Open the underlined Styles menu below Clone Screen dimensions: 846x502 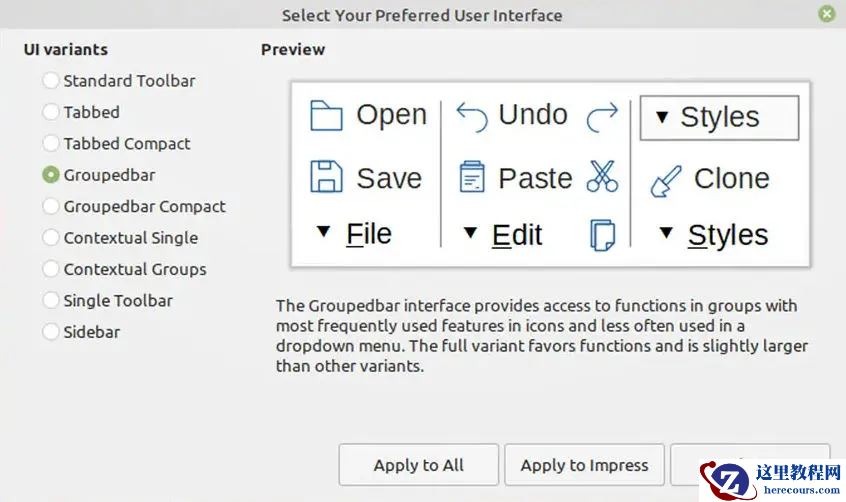[714, 235]
